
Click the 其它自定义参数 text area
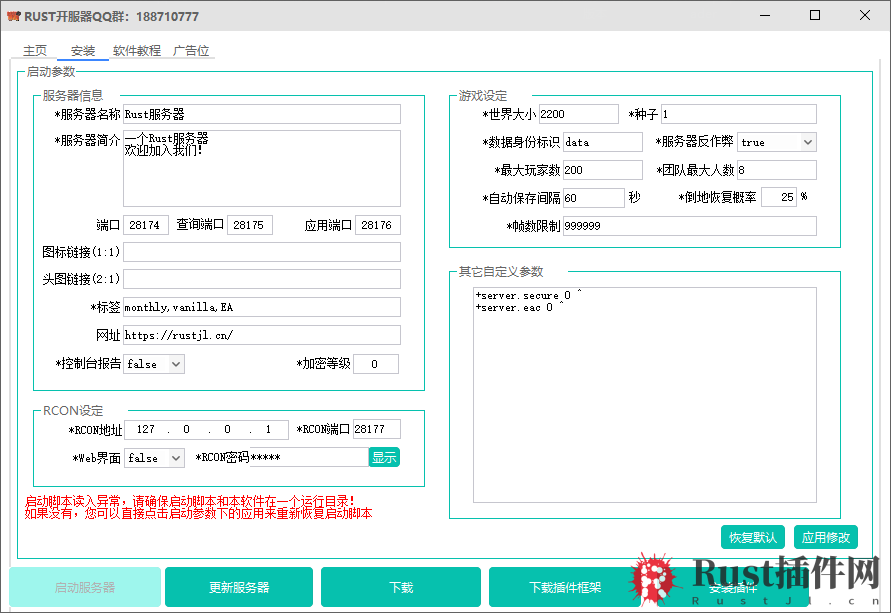pos(645,395)
